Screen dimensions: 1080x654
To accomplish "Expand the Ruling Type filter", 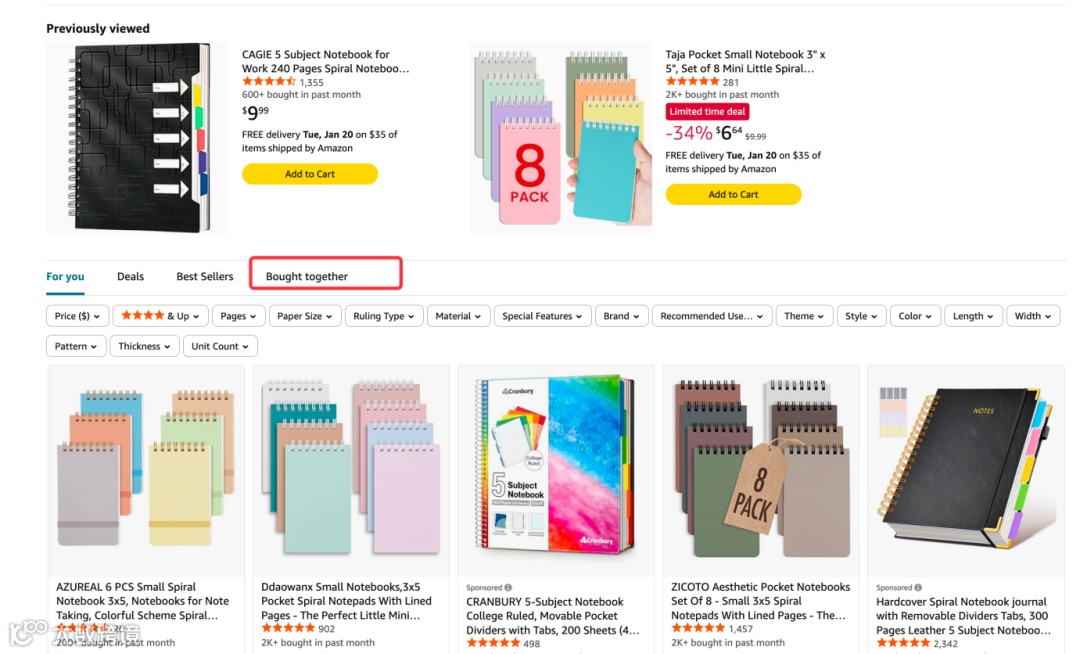I will [384, 316].
